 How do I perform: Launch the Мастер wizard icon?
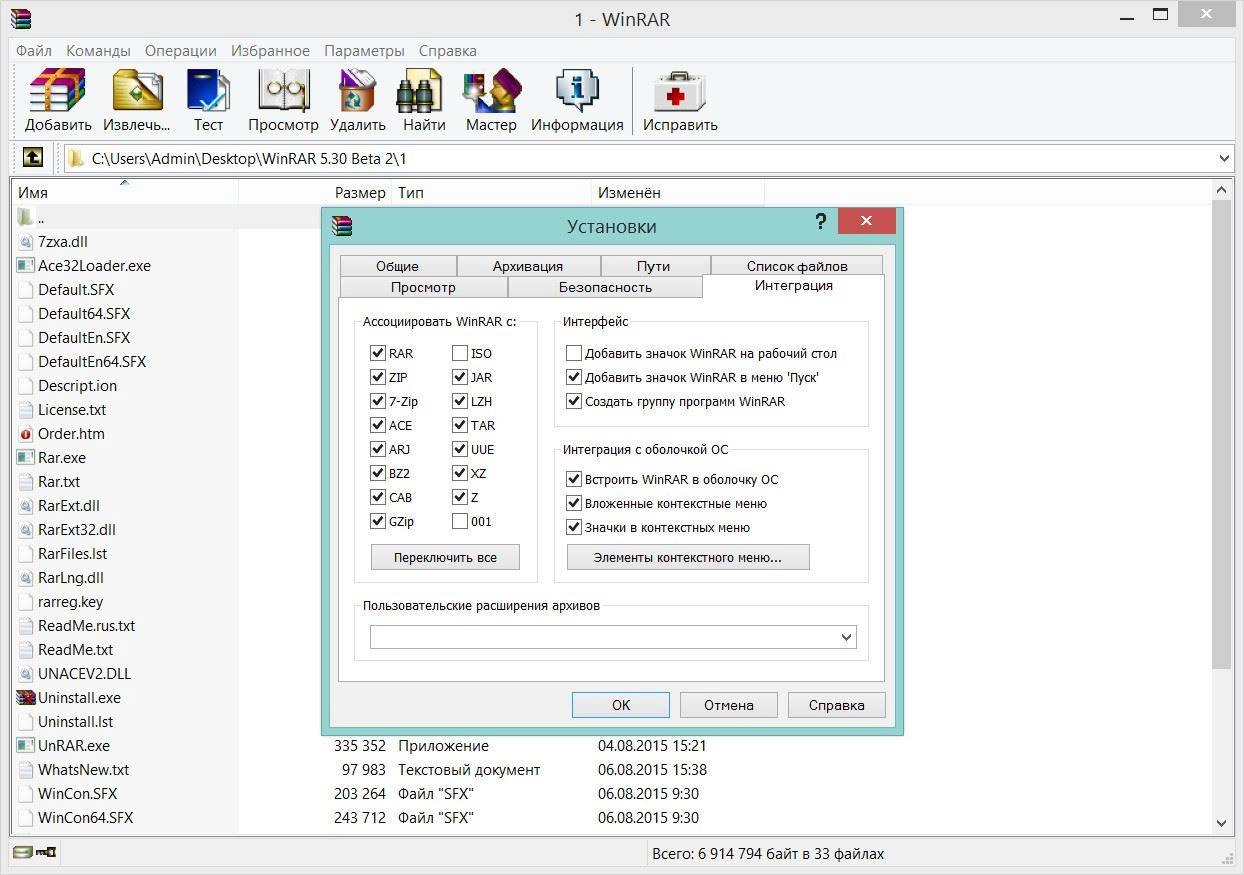(491, 90)
